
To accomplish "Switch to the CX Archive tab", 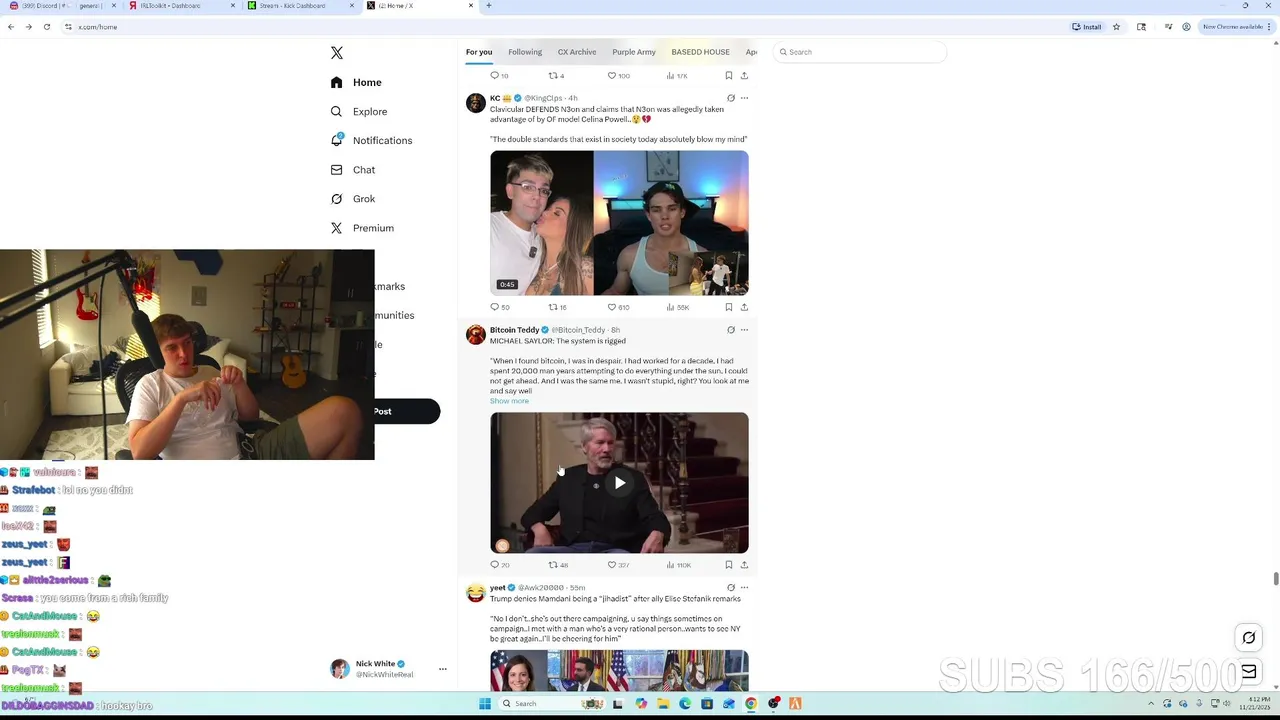I will pos(577,52).
